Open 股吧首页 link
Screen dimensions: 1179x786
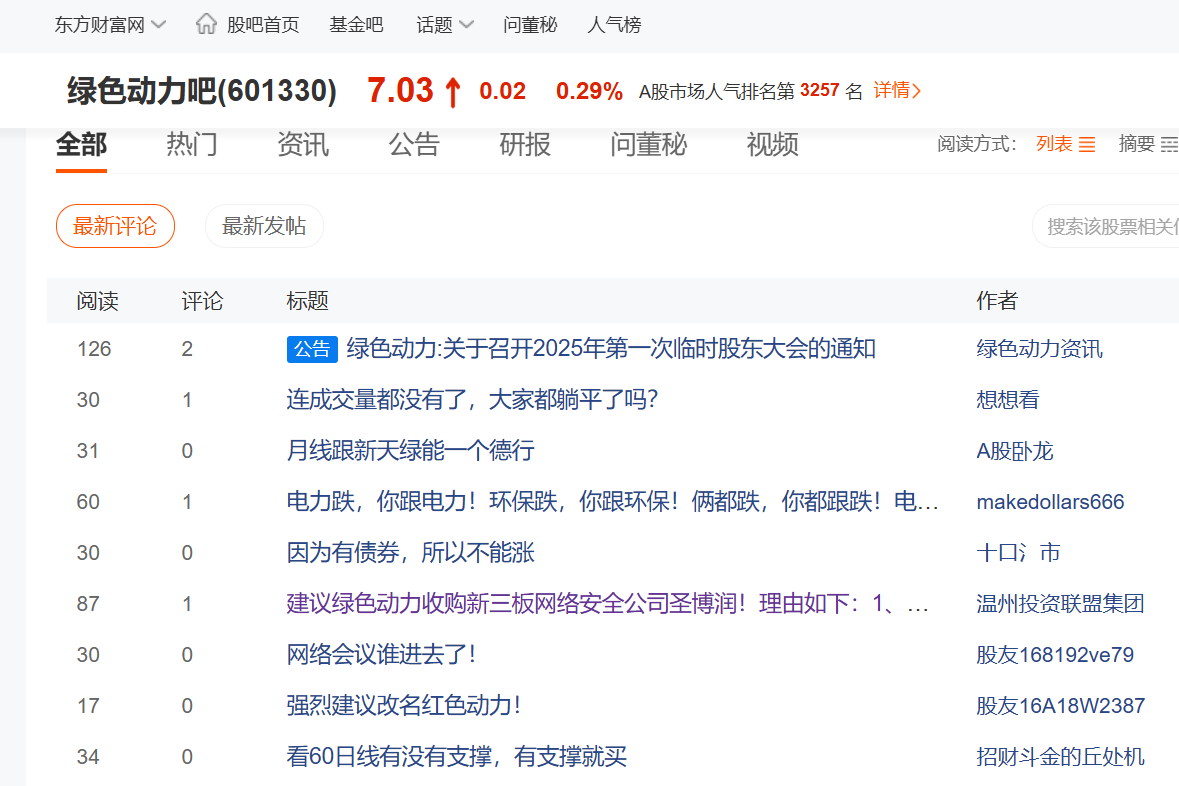(263, 25)
